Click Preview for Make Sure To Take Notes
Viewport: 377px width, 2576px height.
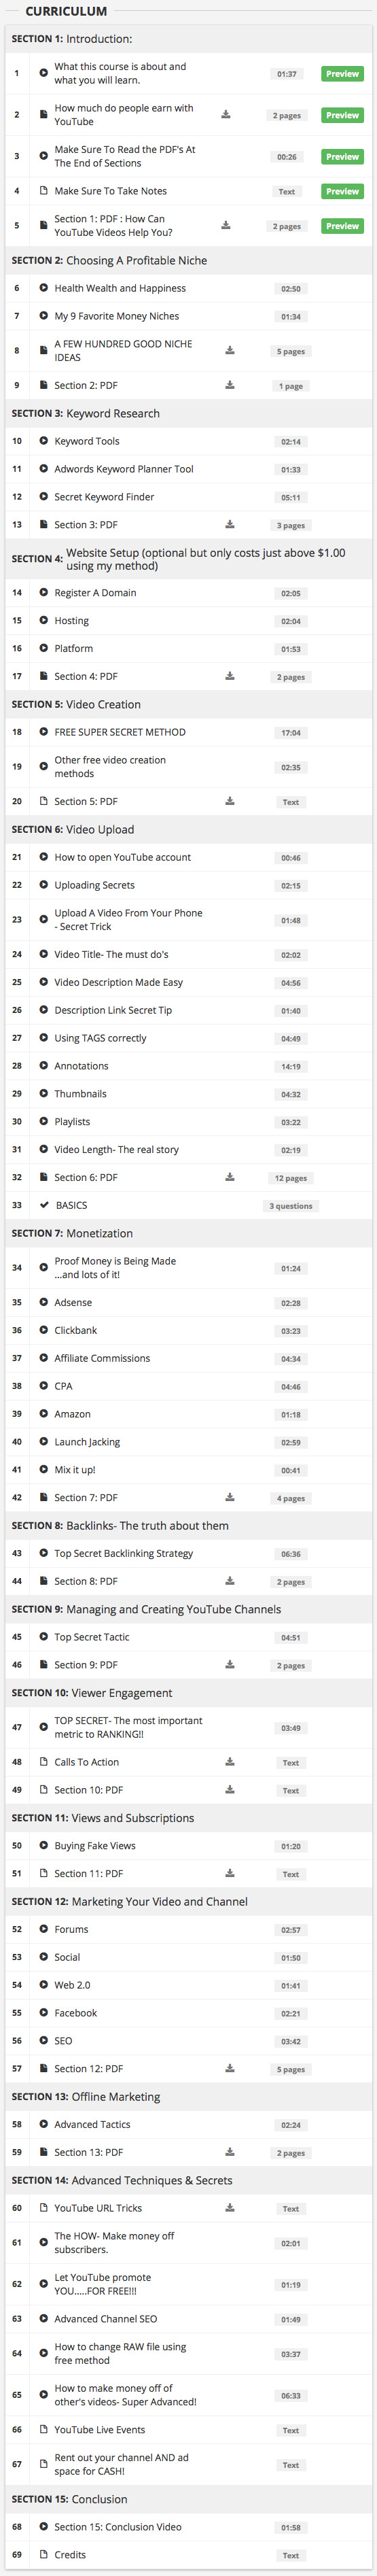tap(342, 191)
